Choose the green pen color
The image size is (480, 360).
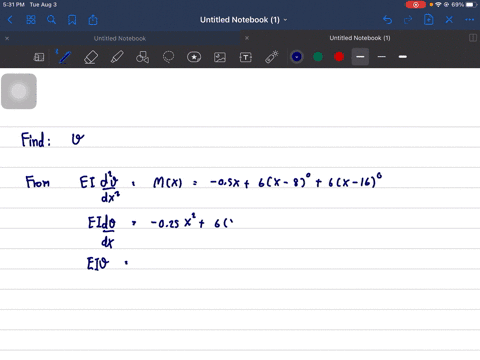click(x=318, y=57)
